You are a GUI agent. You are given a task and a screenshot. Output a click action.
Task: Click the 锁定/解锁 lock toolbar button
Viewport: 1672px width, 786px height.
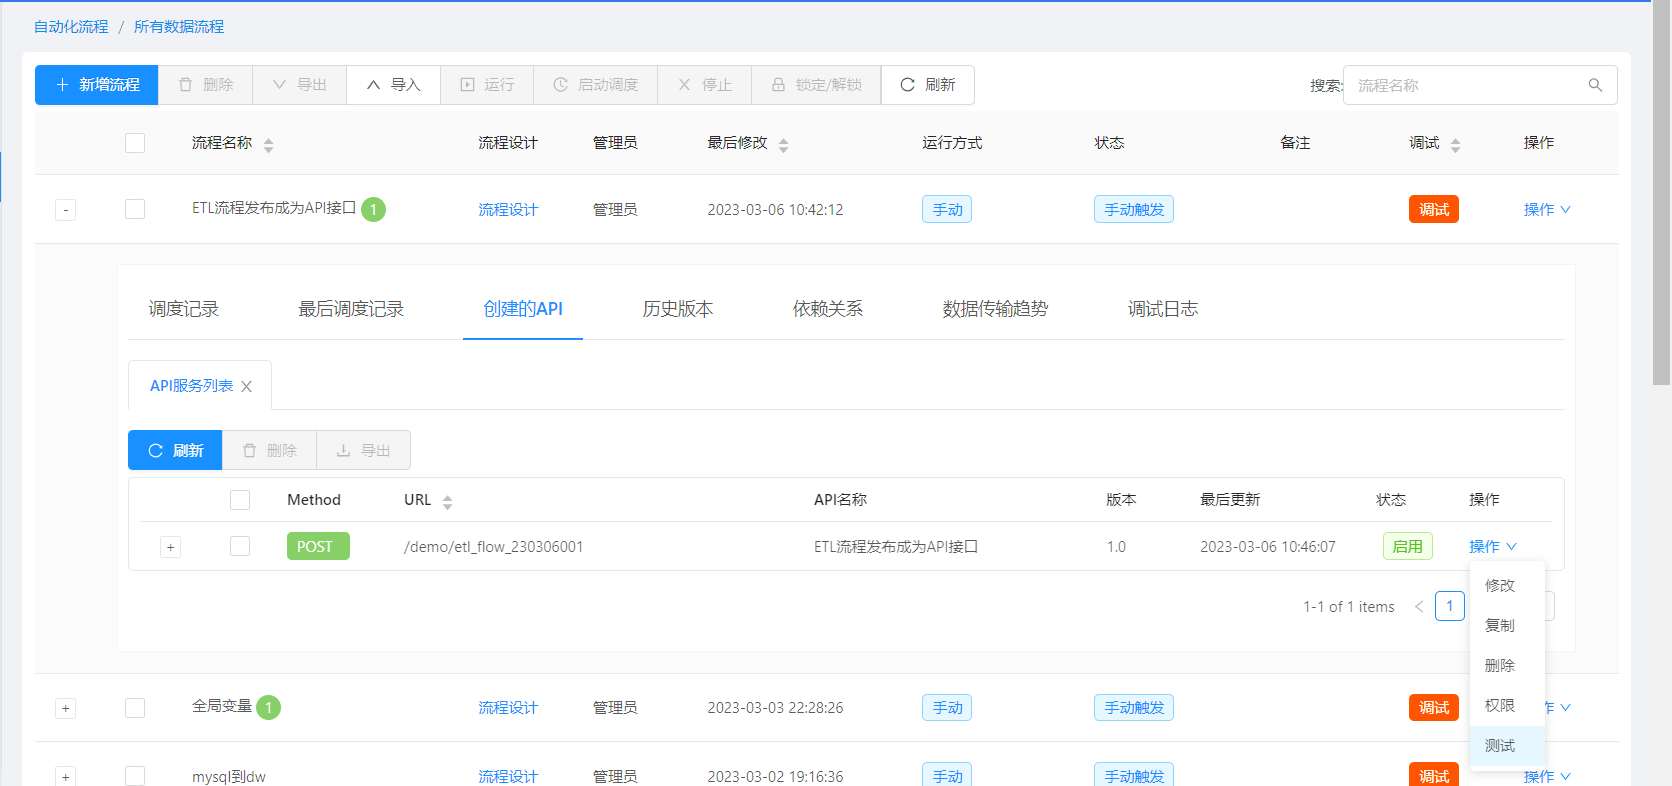coord(816,85)
